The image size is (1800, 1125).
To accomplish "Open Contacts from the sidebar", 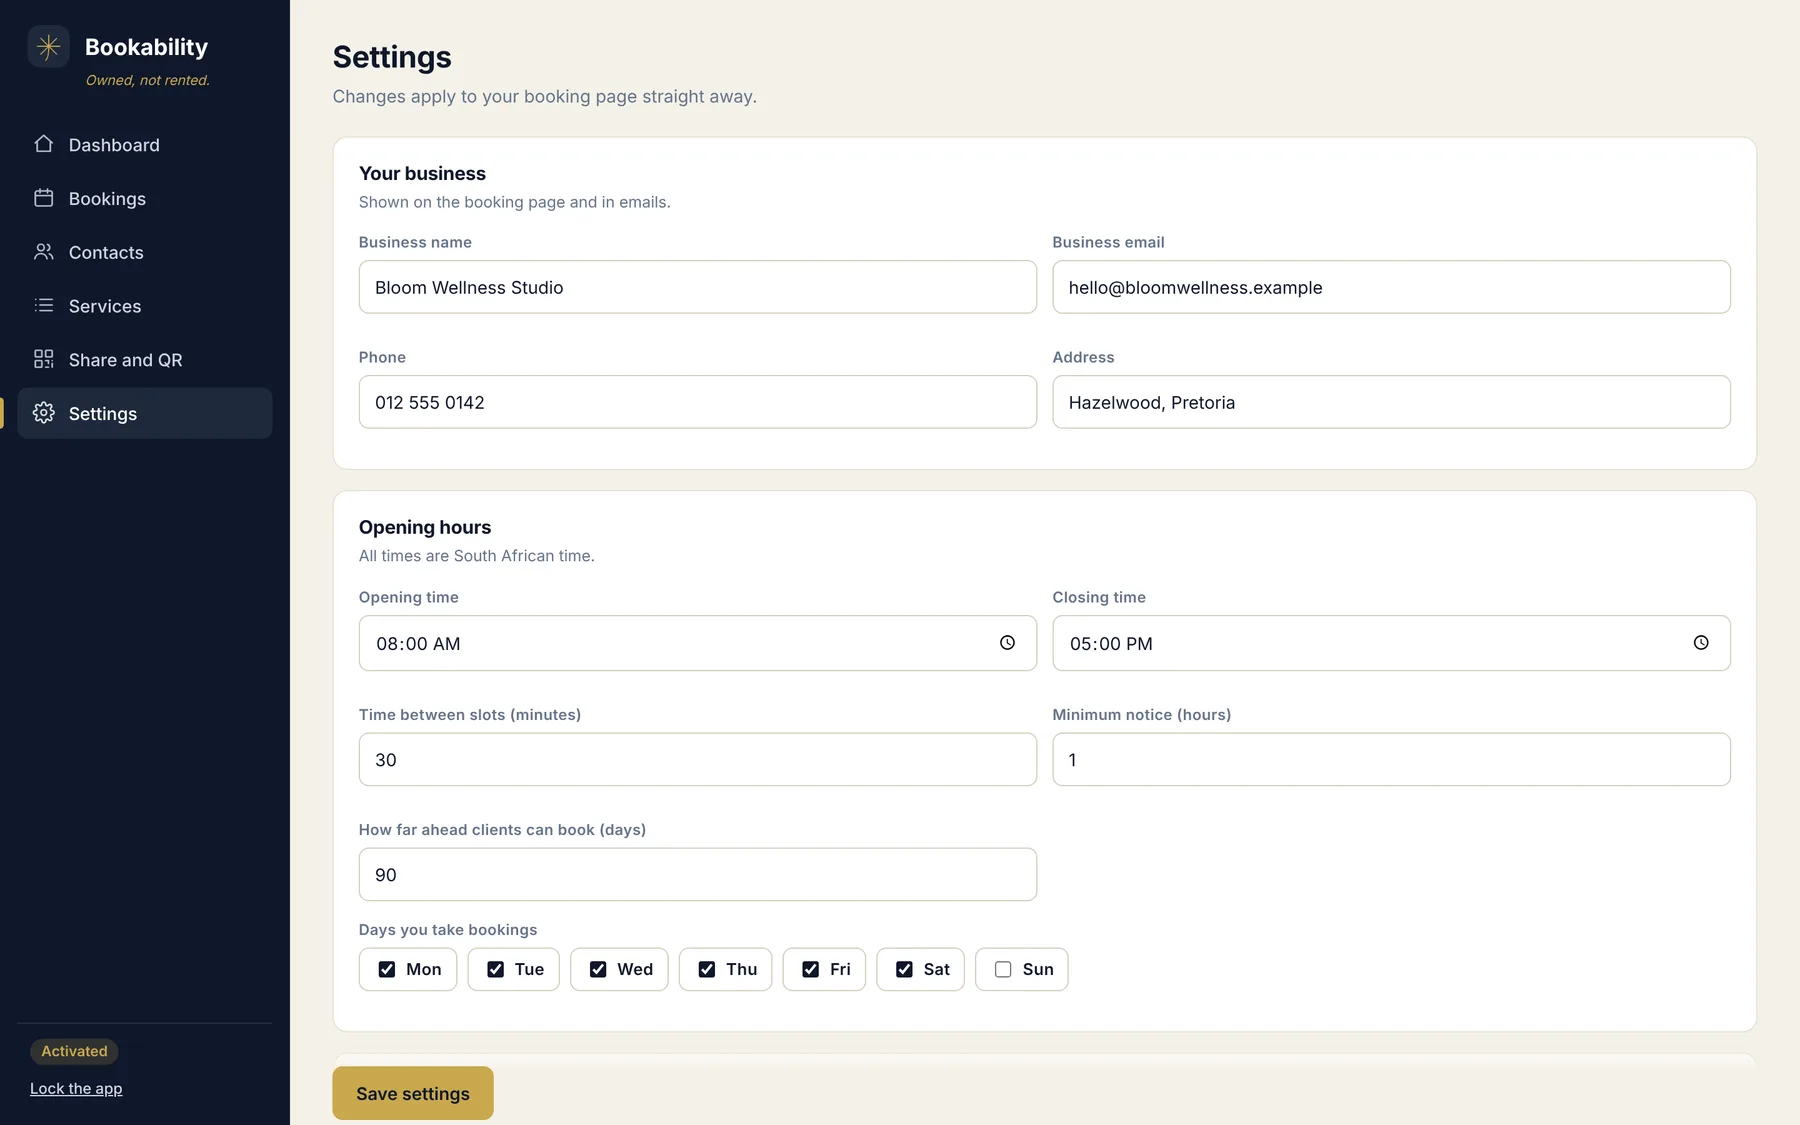I will [145, 252].
